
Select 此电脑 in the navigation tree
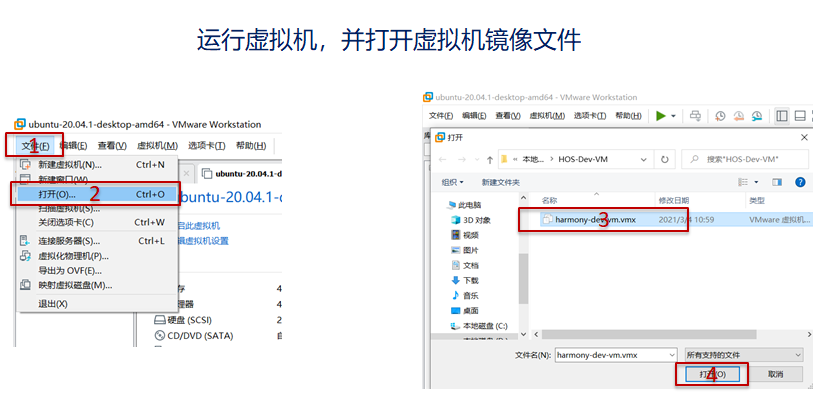465,205
